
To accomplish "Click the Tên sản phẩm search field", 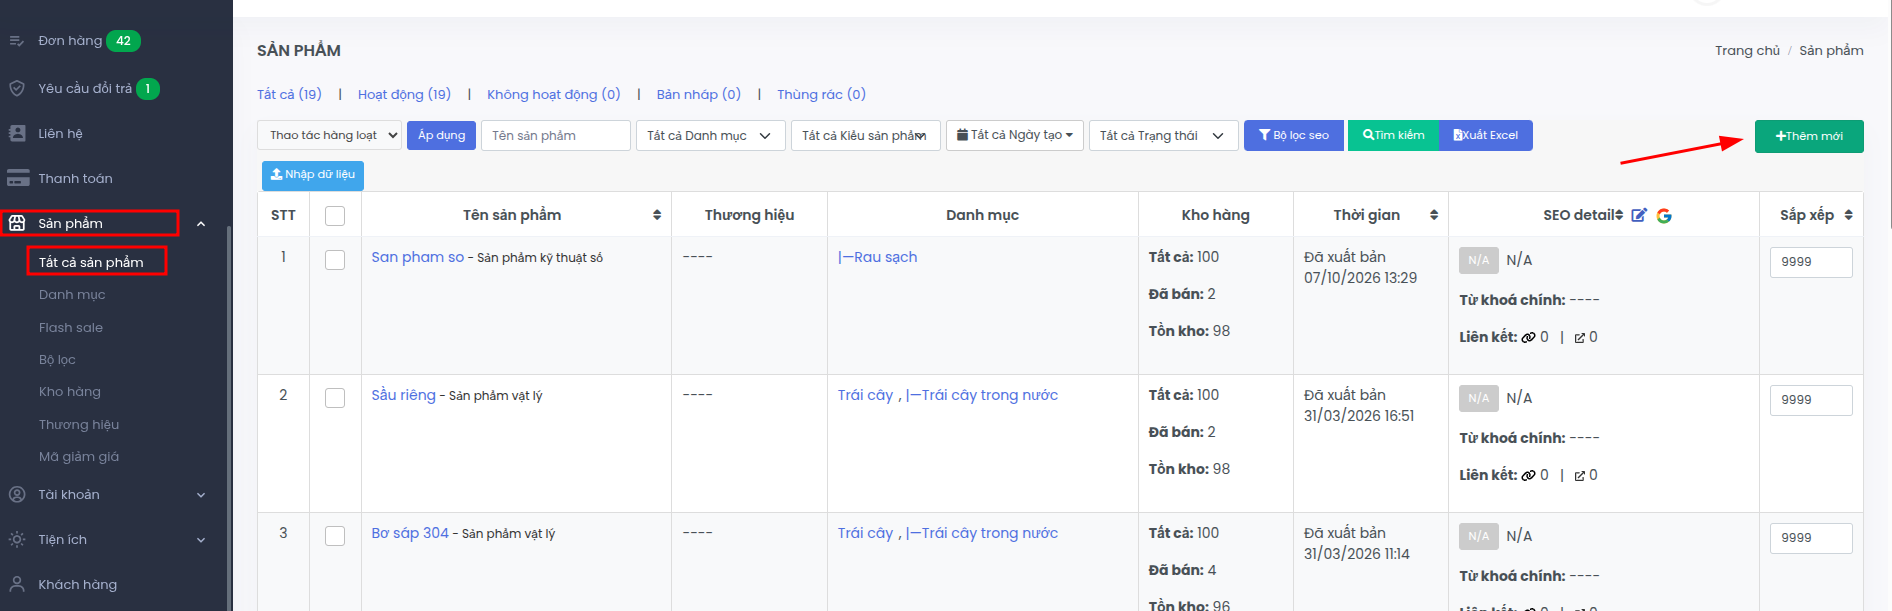I will (556, 135).
